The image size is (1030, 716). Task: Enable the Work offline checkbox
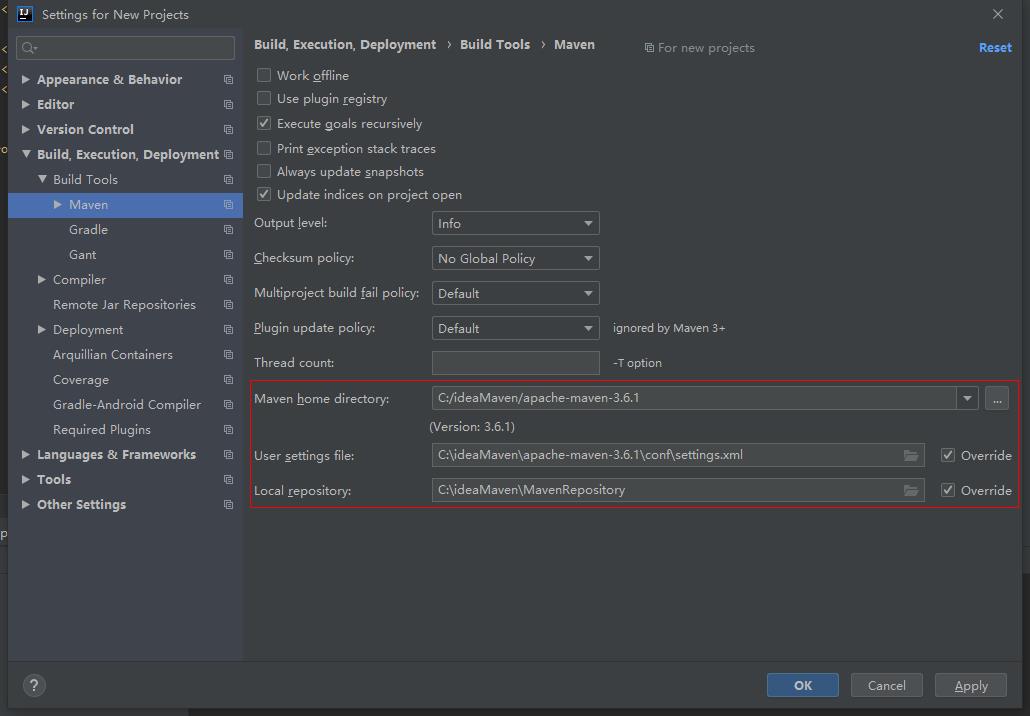[x=264, y=75]
